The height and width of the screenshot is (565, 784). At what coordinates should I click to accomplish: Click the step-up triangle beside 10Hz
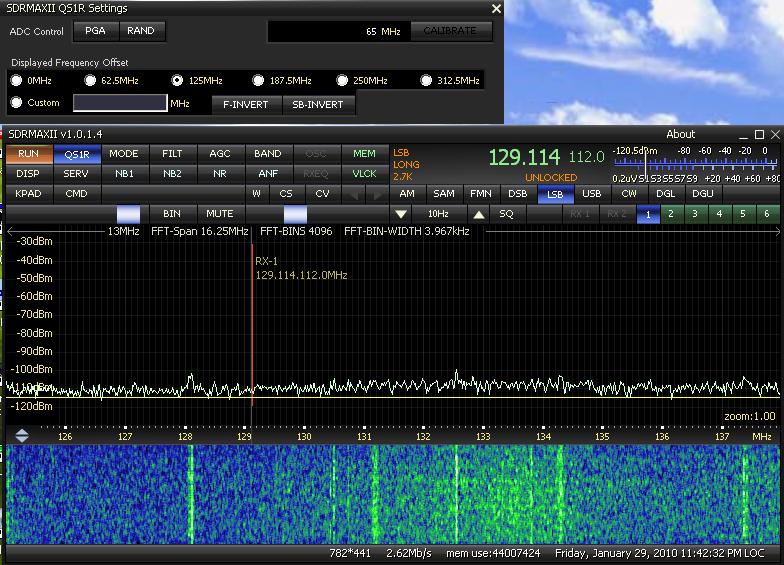(478, 214)
